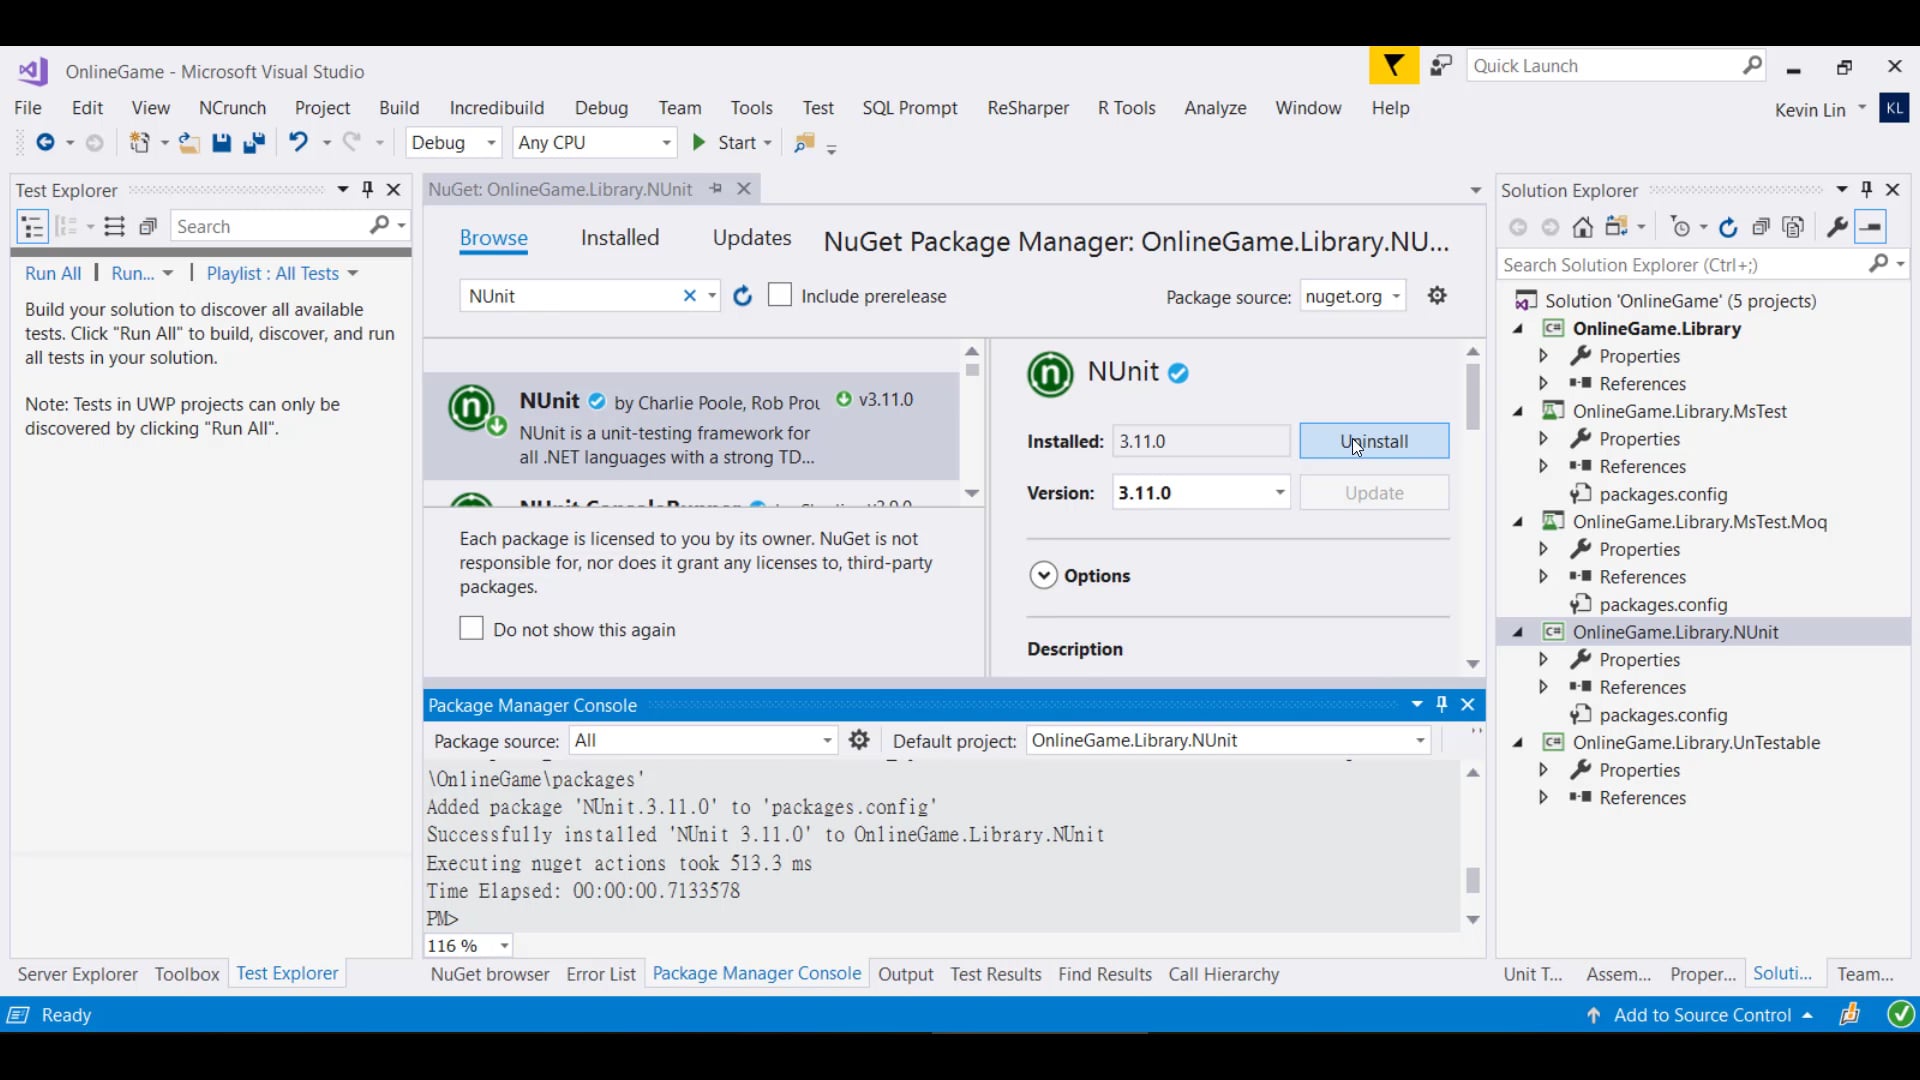Screen dimensions: 1920x1080
Task: Open NuGet package source settings gear
Action: pyautogui.click(x=1437, y=296)
